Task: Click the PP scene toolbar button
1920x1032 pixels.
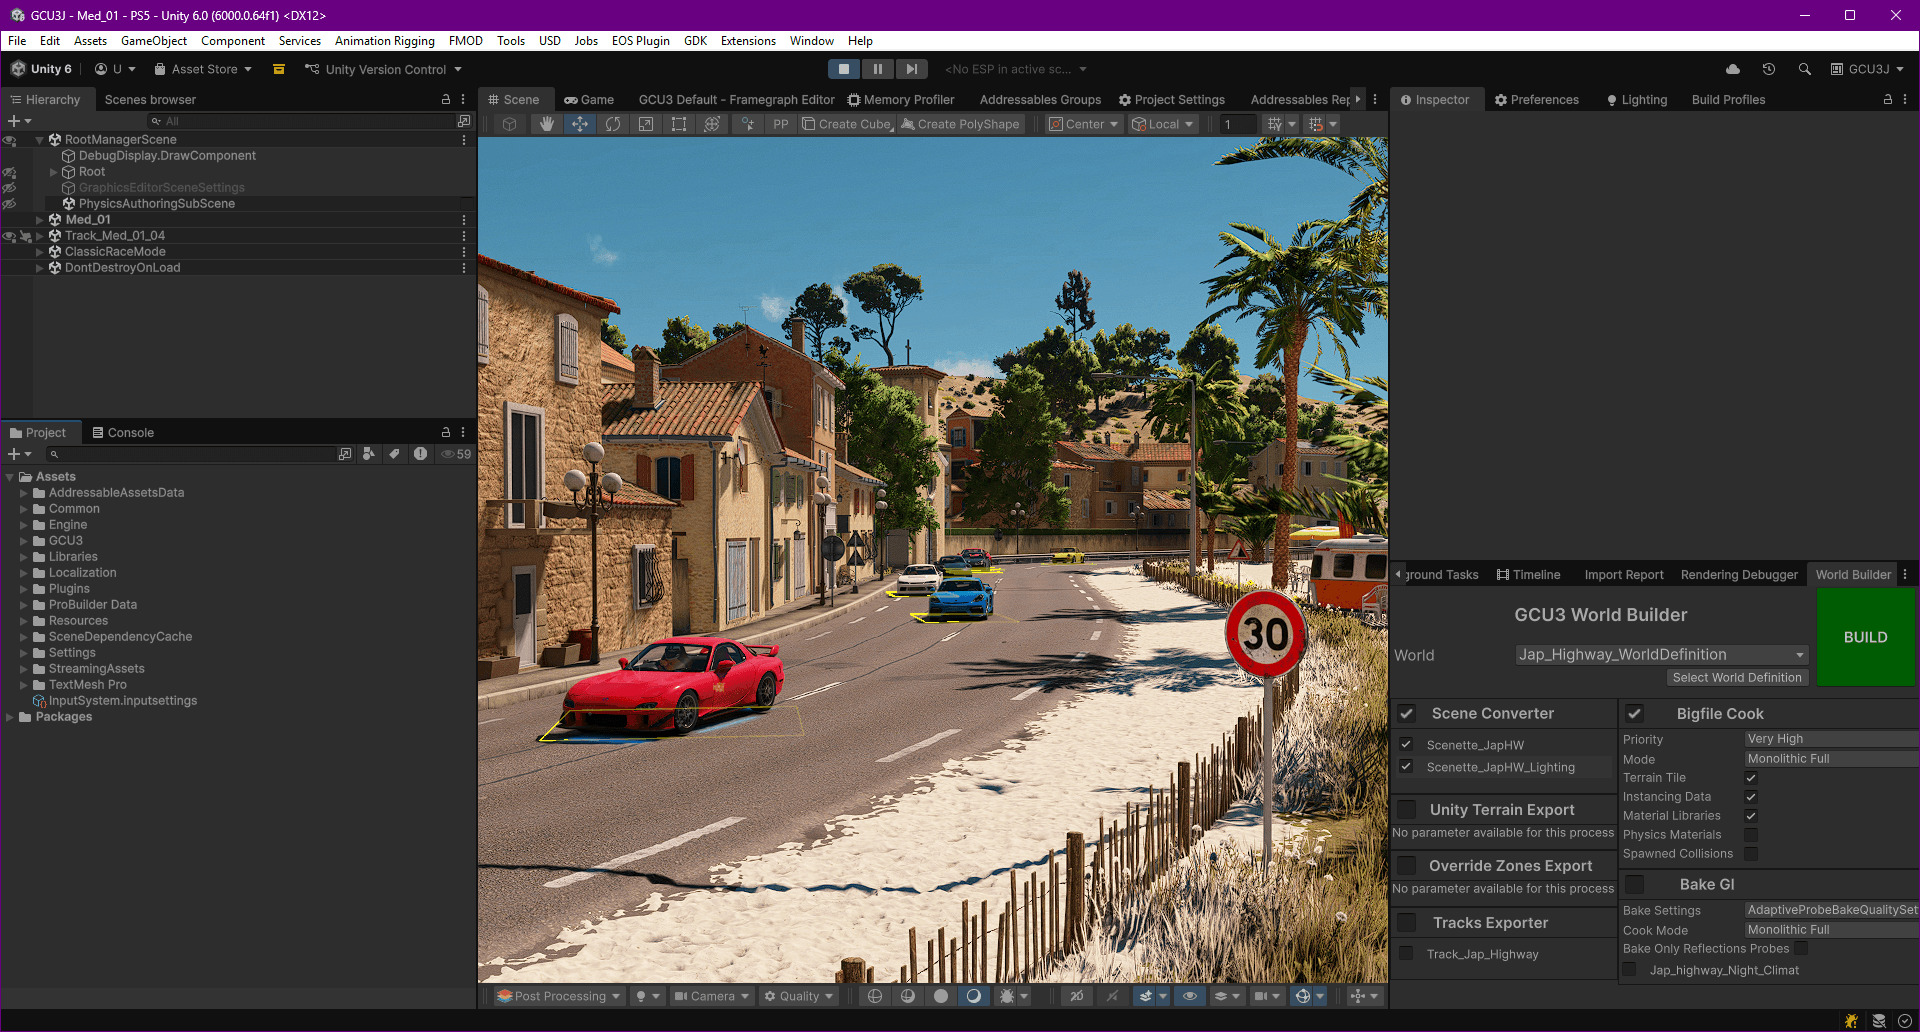Action: click(x=781, y=124)
